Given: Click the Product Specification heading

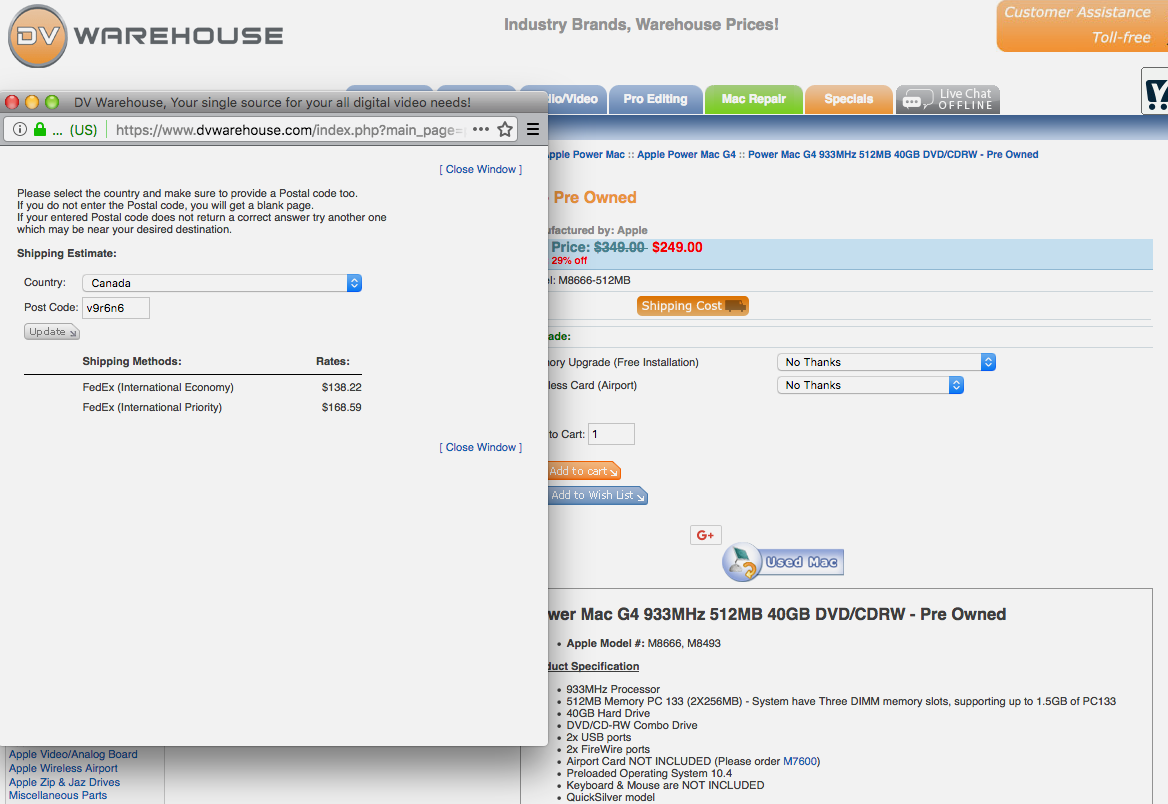Looking at the screenshot, I should [x=594, y=666].
